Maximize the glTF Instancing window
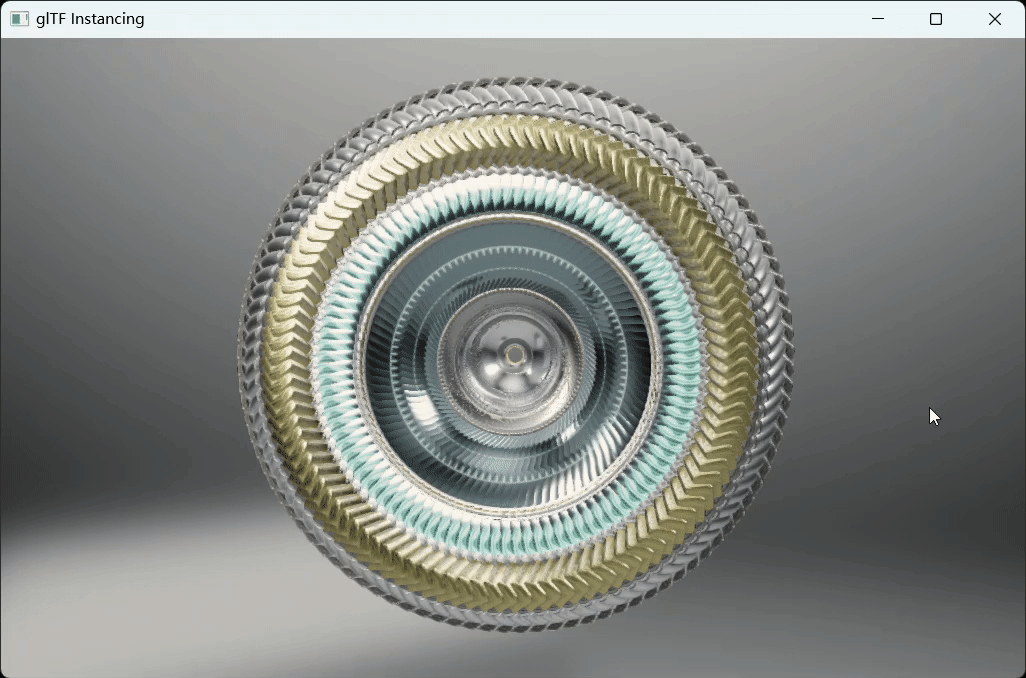 click(x=936, y=18)
